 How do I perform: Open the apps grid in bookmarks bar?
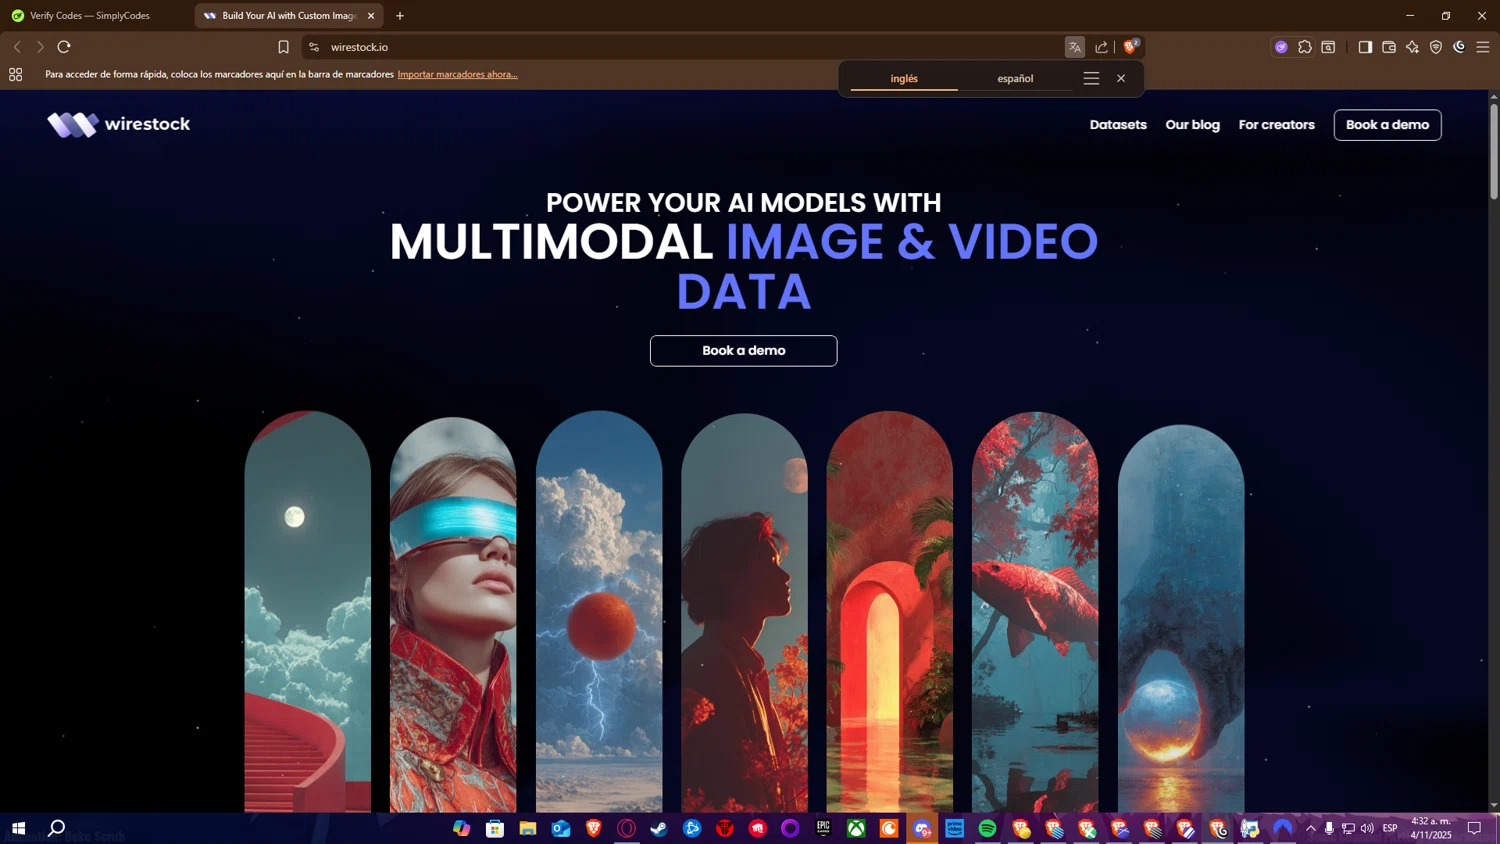(x=15, y=74)
